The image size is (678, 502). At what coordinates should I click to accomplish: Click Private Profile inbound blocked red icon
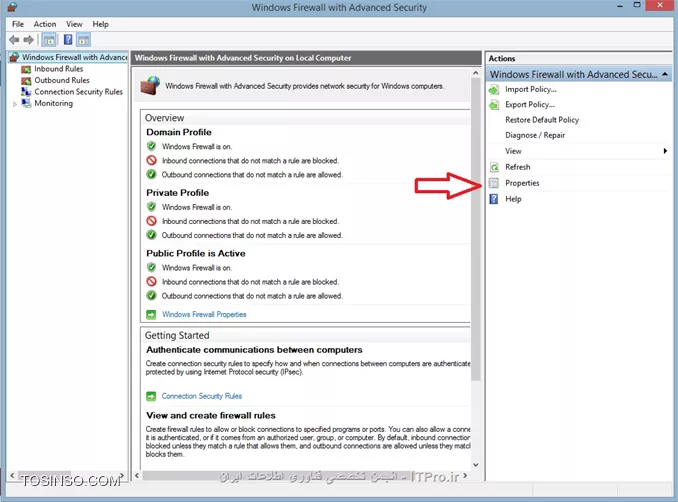tap(151, 221)
